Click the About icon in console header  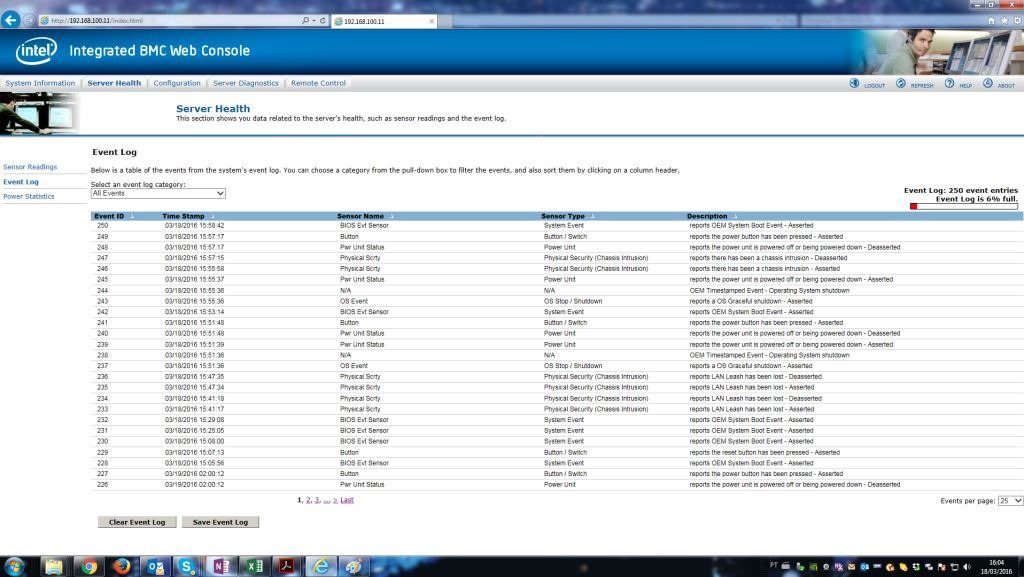(x=988, y=84)
